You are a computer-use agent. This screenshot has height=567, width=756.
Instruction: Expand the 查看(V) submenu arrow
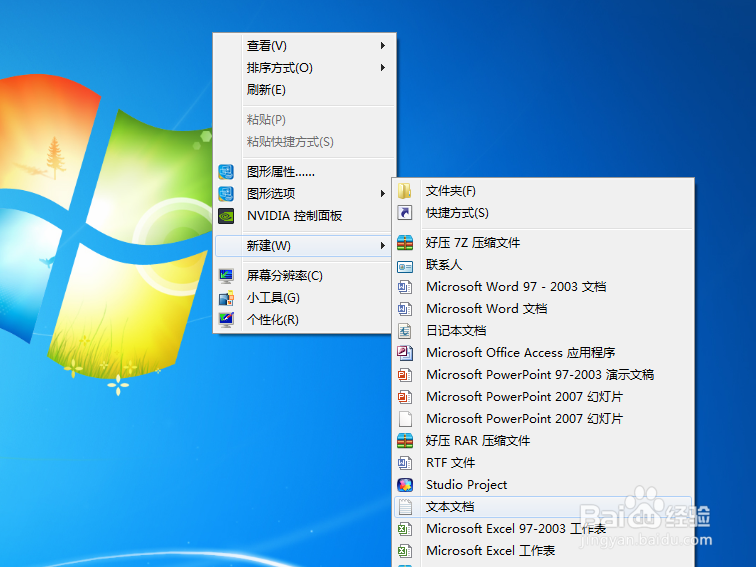click(382, 46)
